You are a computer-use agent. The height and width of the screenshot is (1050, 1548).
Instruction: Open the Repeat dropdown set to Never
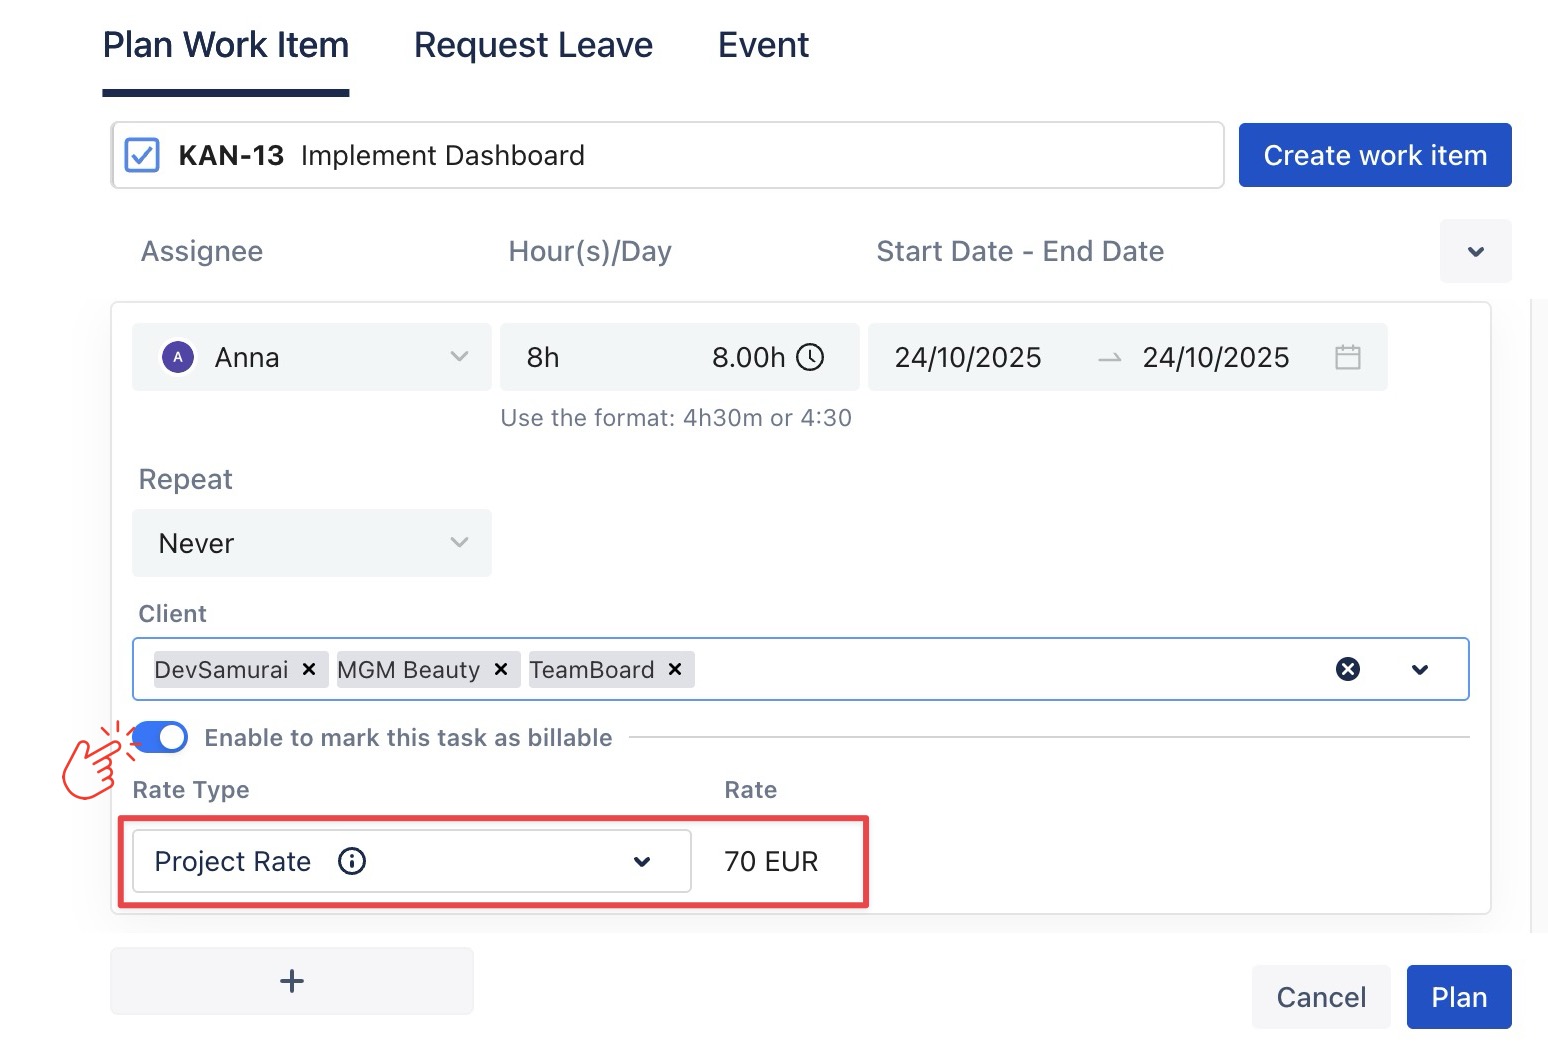311,543
